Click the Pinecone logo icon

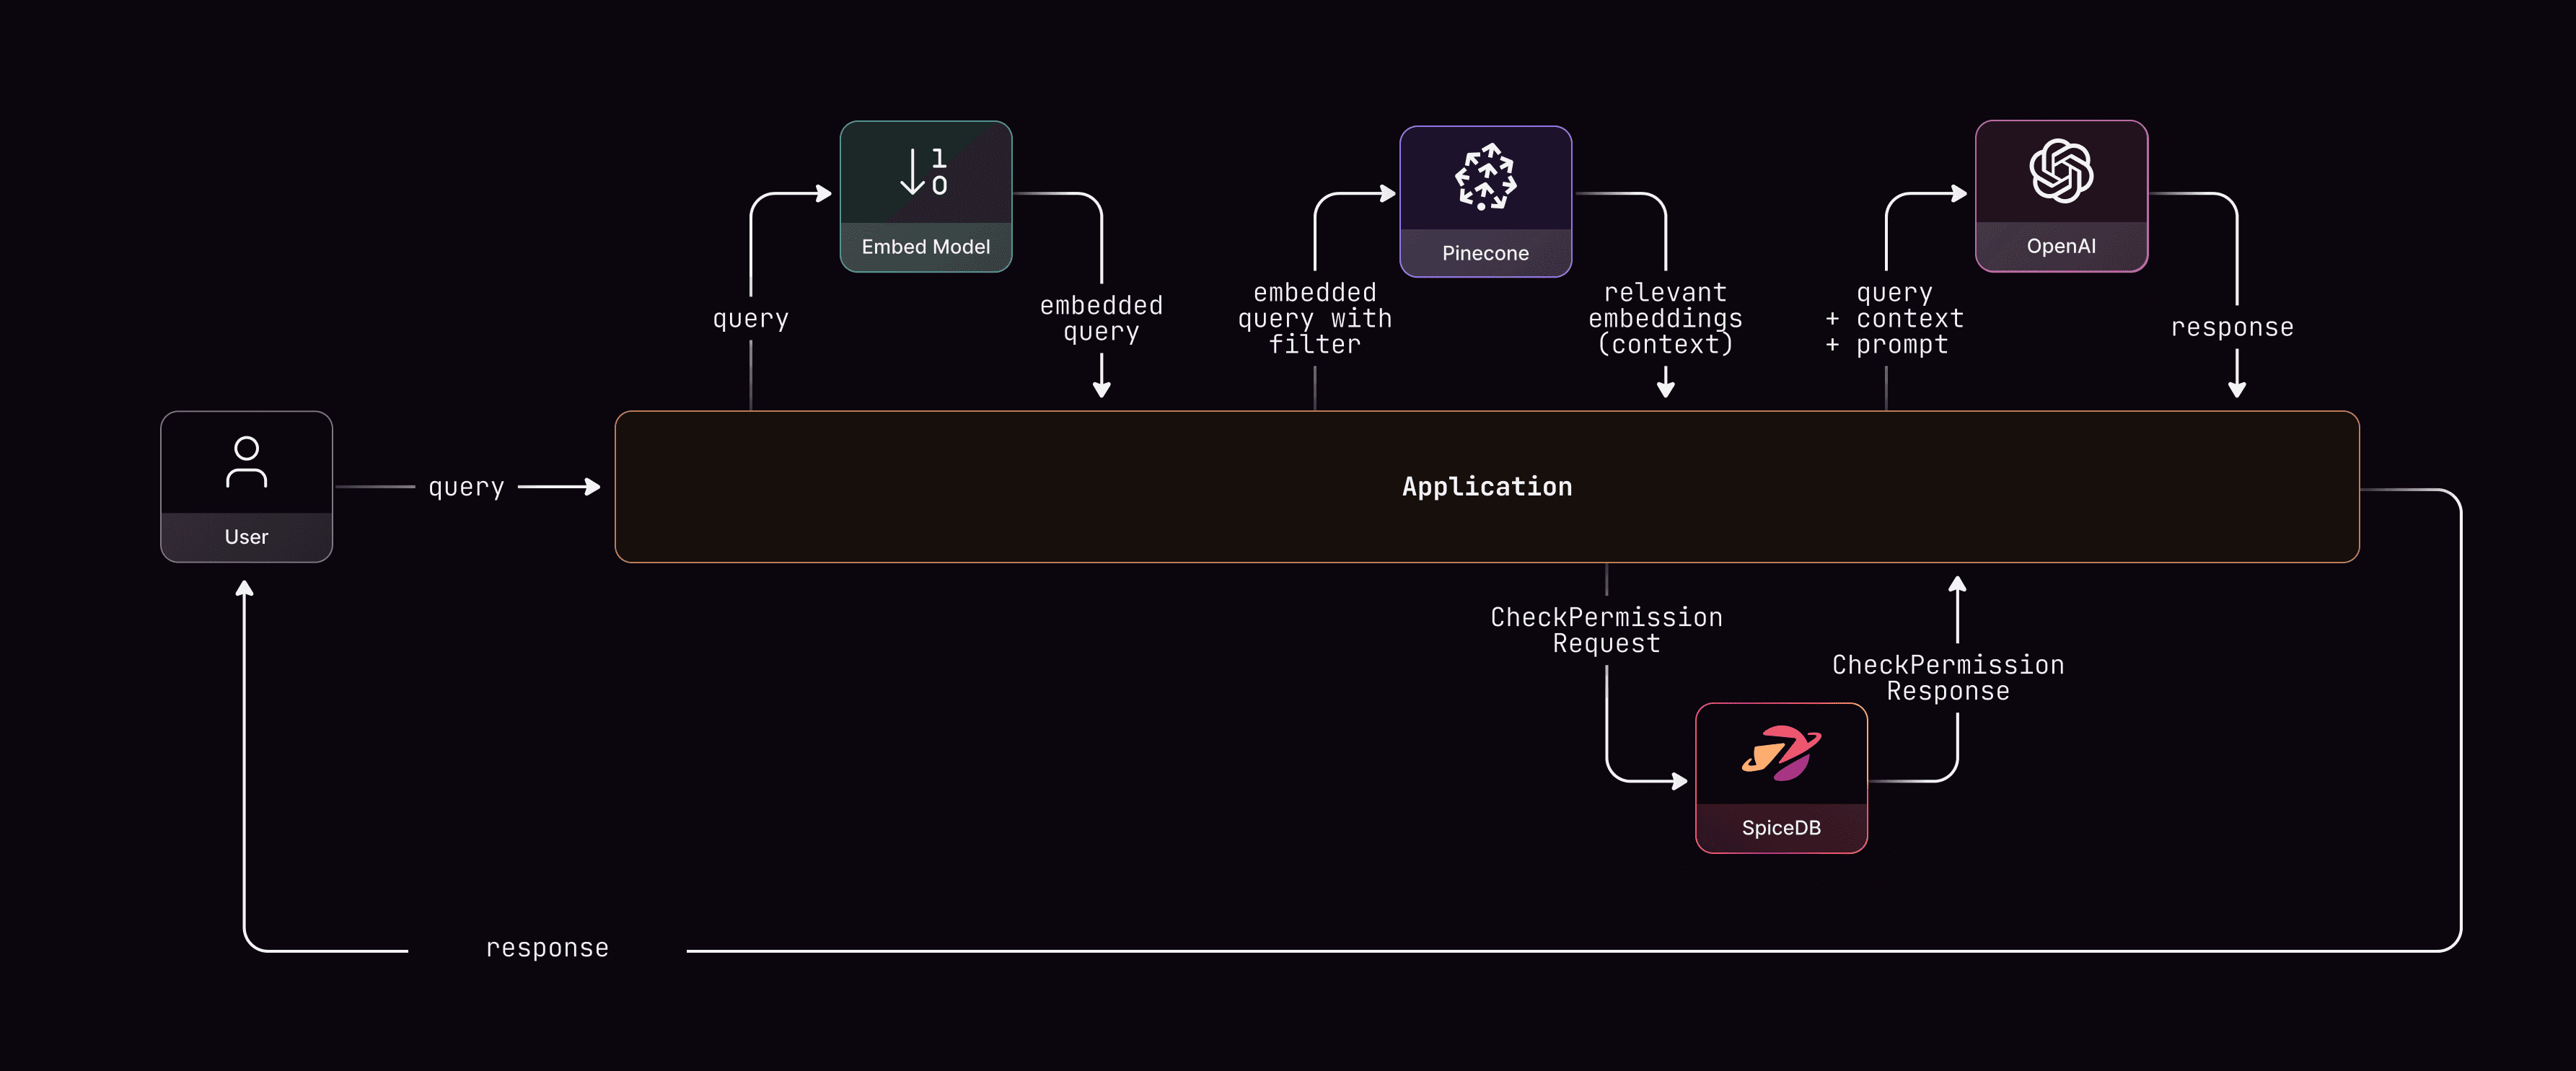point(1485,177)
